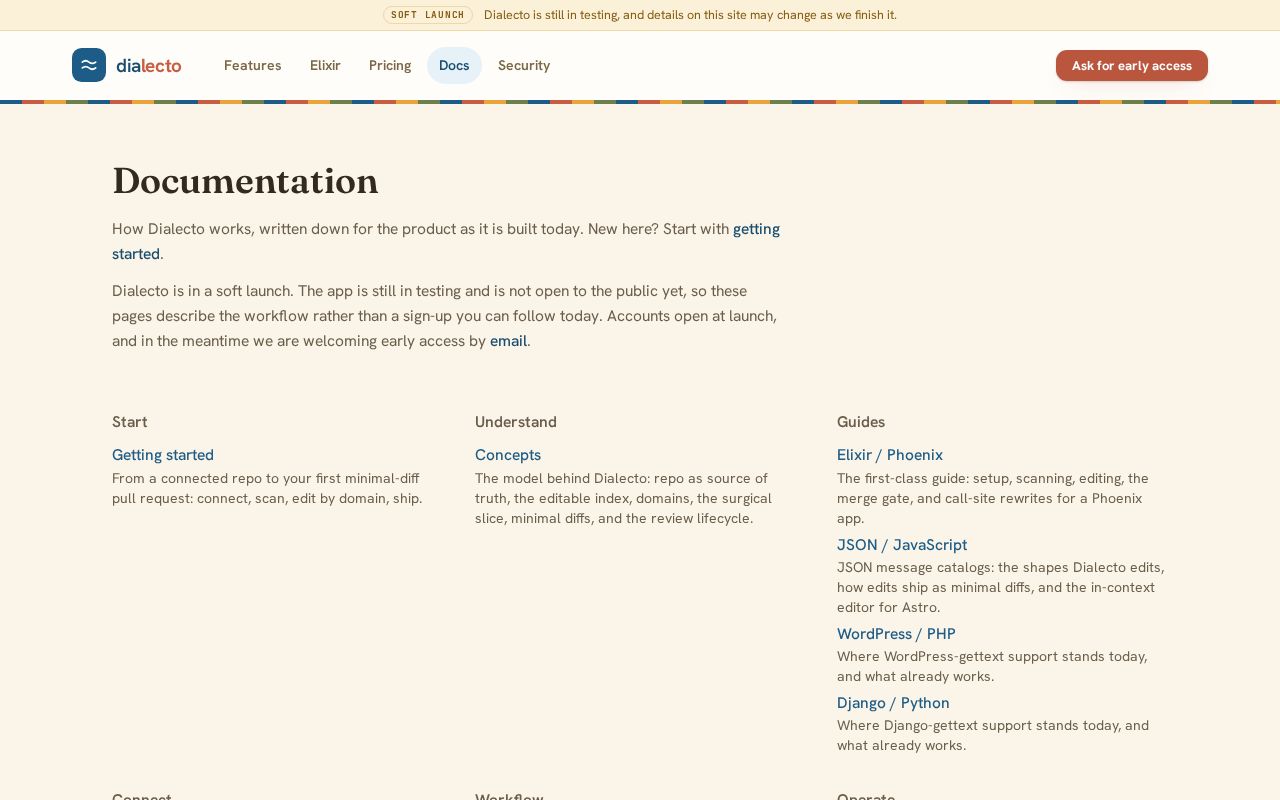
Task: Click the Dialecto wave logo icon
Action: (89, 65)
